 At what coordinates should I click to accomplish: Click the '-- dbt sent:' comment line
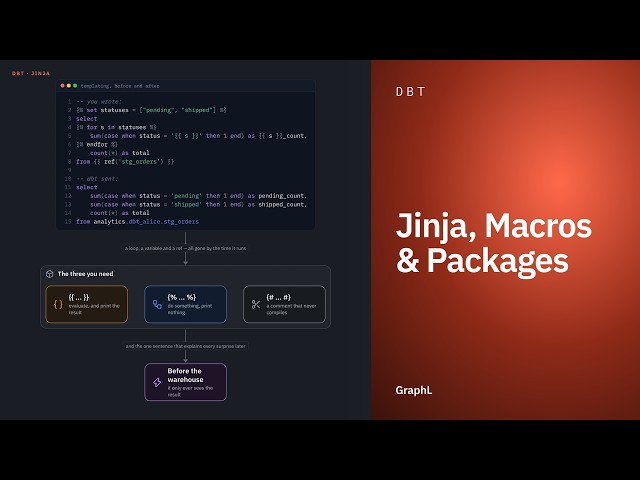point(97,179)
